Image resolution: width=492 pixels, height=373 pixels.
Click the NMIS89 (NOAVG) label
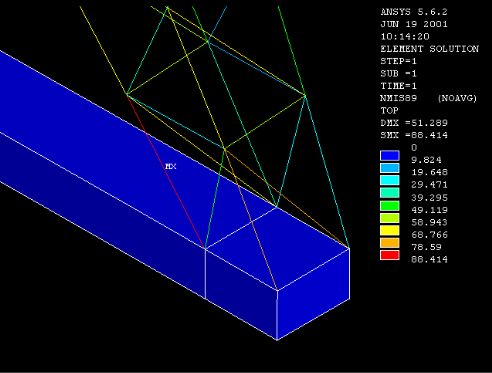pyautogui.click(x=428, y=98)
